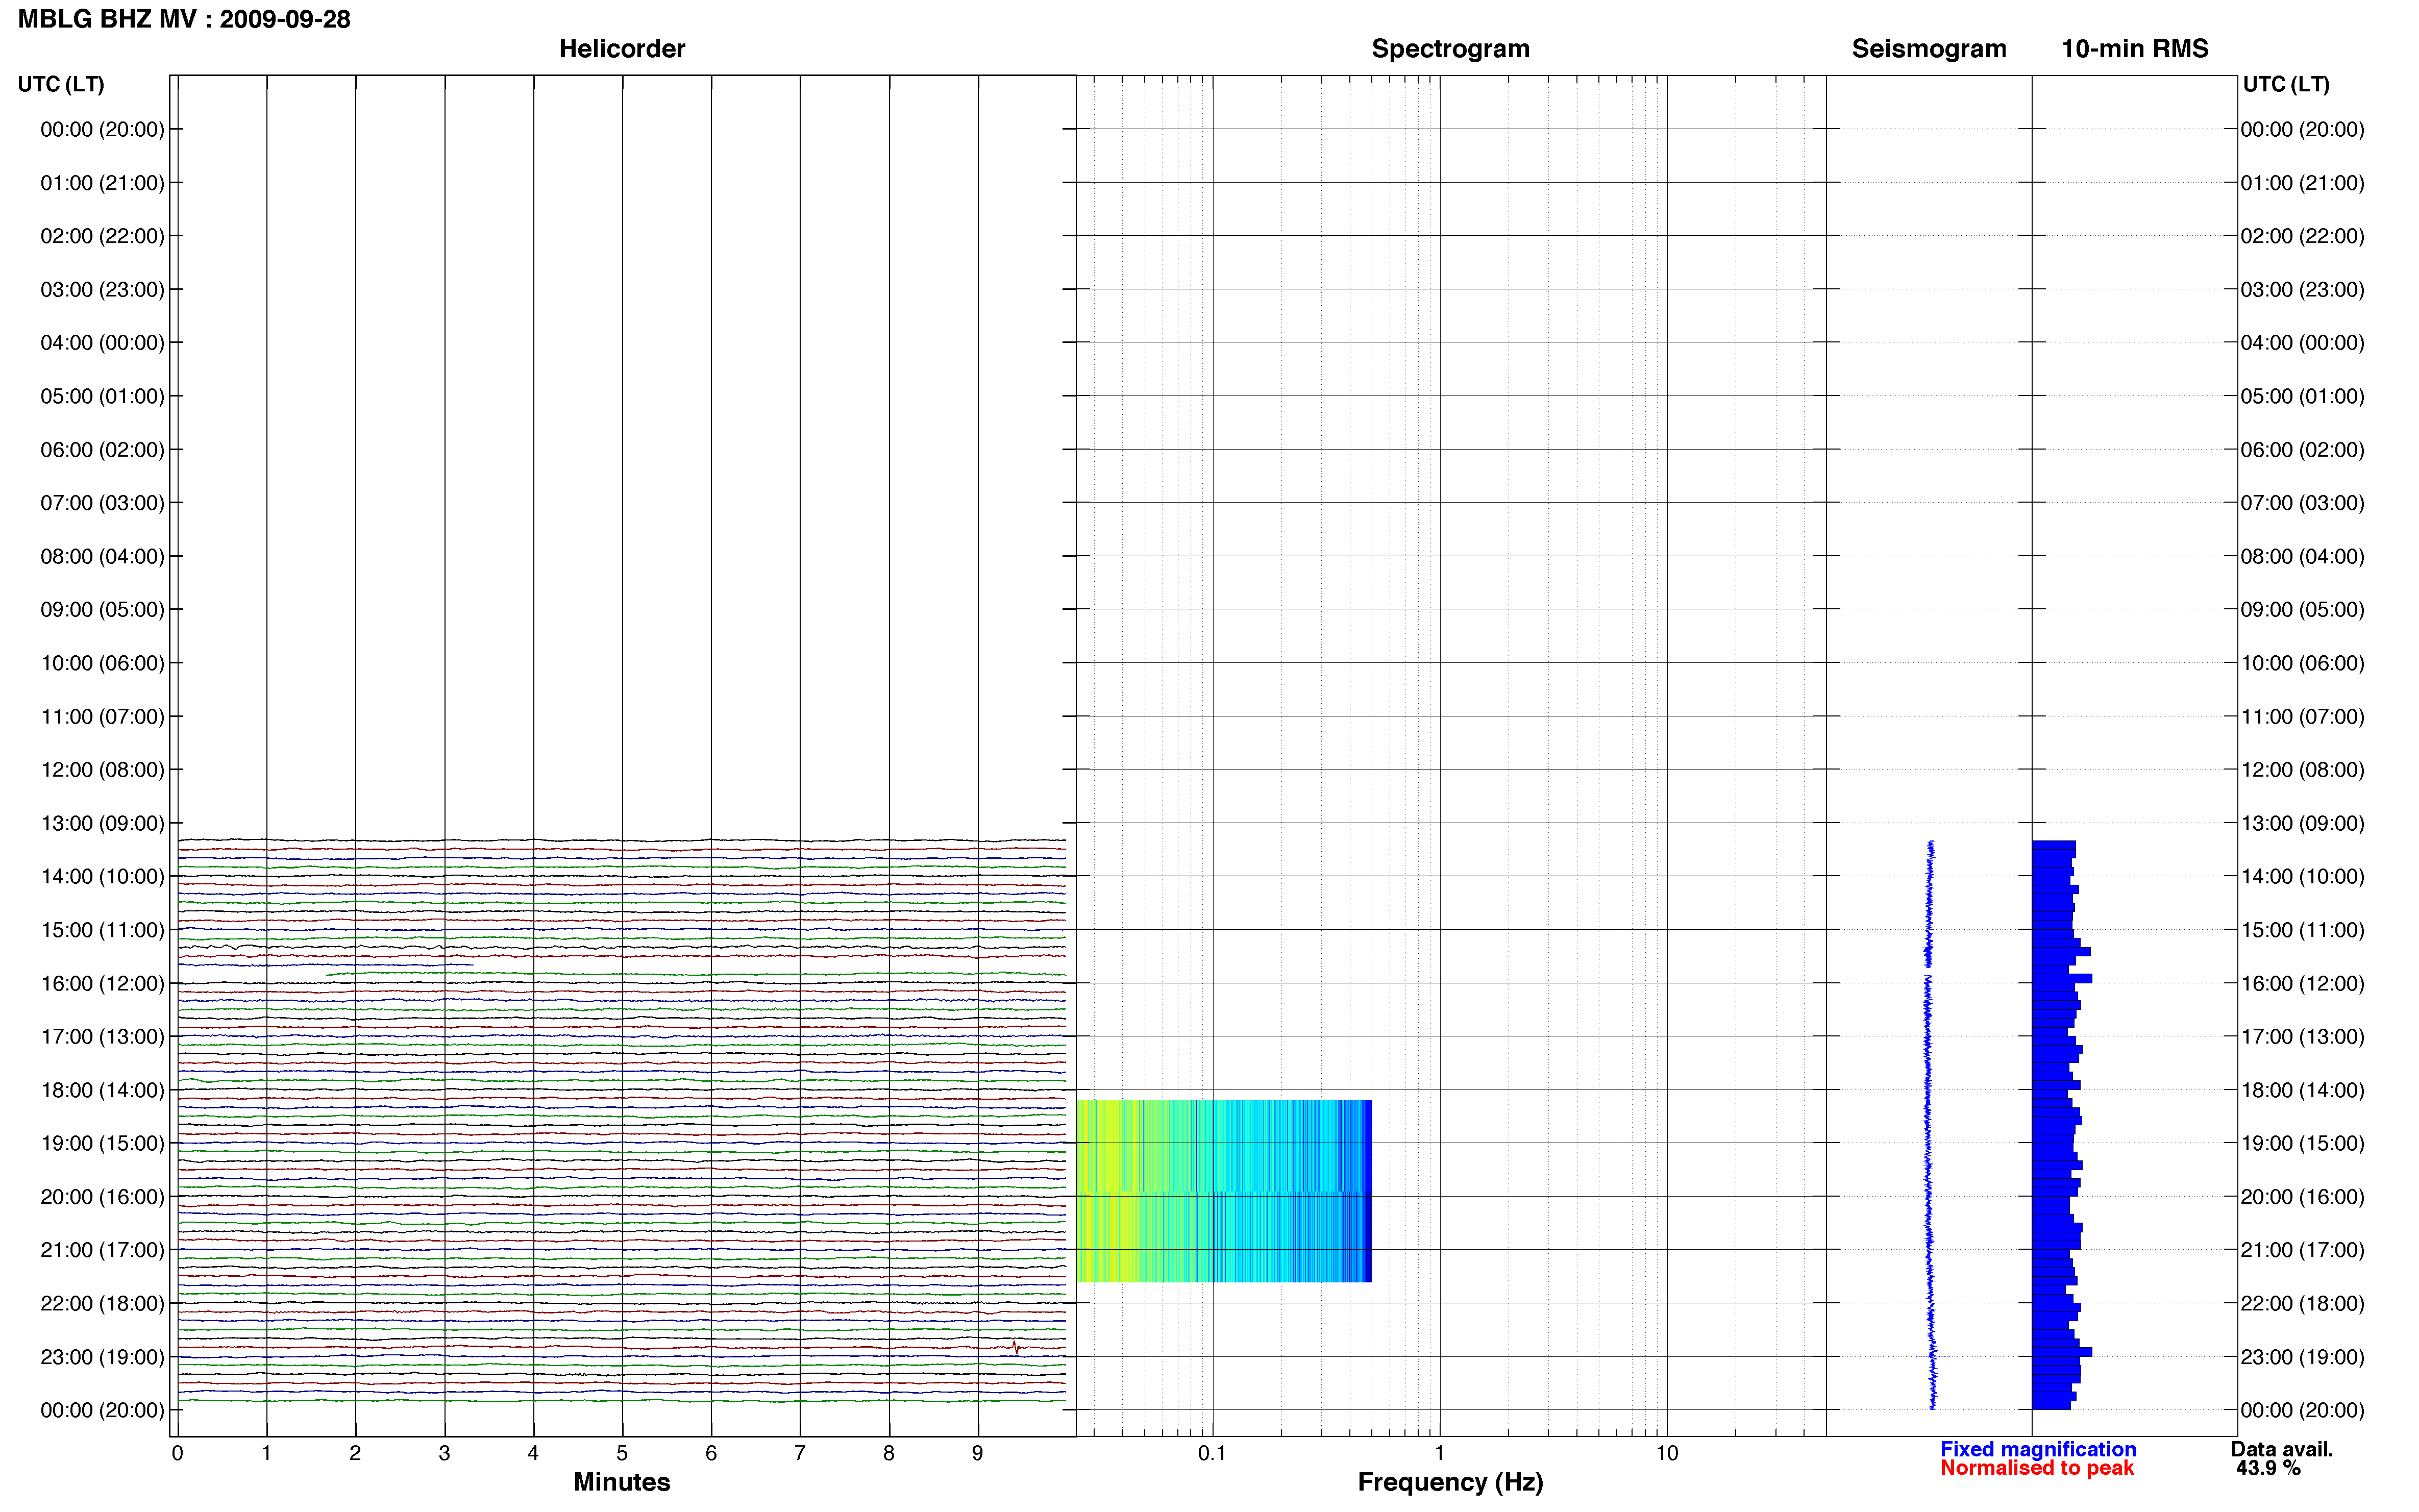Image resolution: width=2419 pixels, height=1512 pixels.
Task: Click right axis label '08:00 (04:00)'
Action: (2302, 556)
